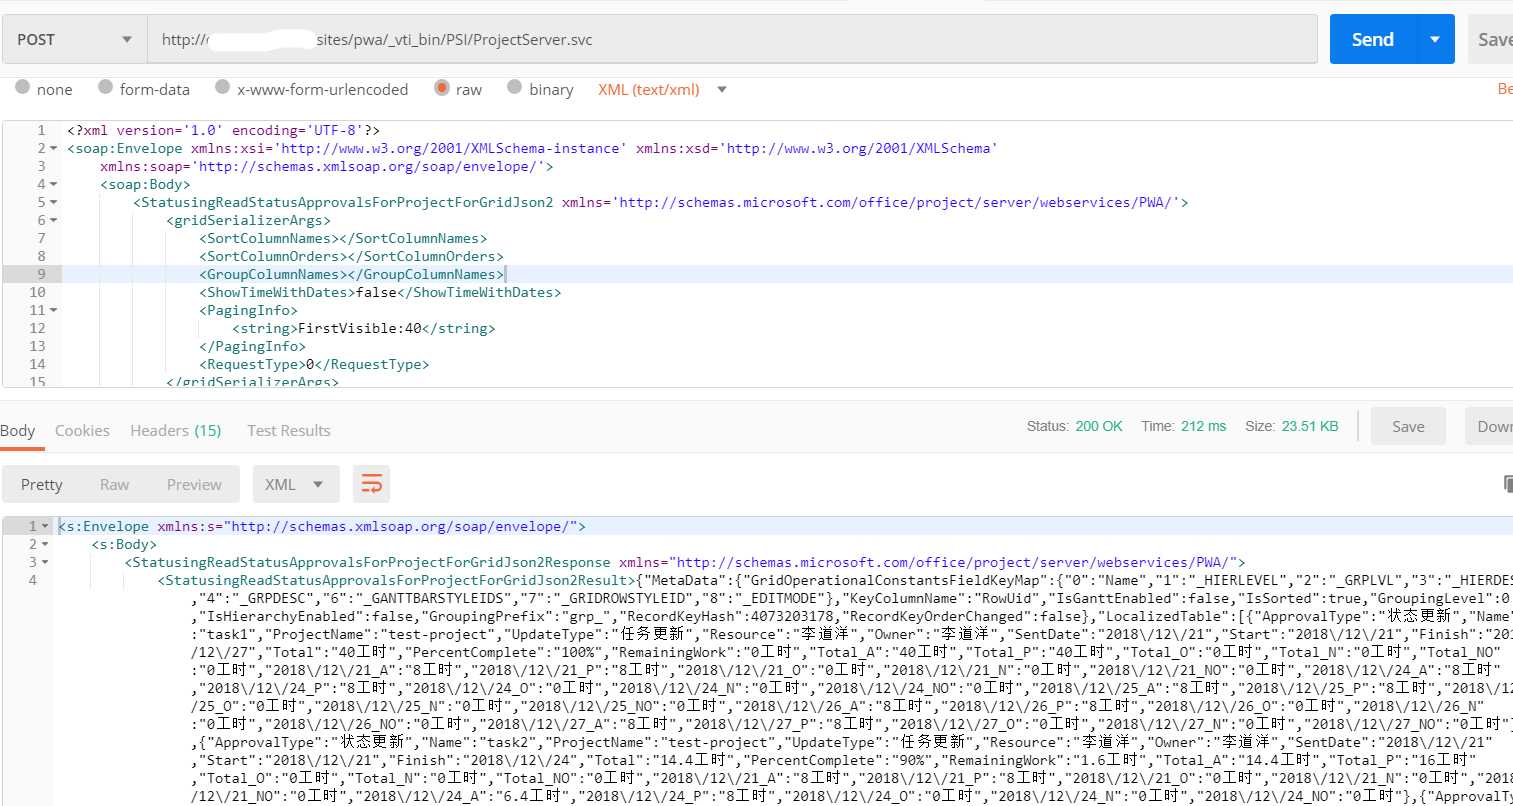Toggle the line wrap icon
This screenshot has height=806, width=1513.
[x=371, y=484]
